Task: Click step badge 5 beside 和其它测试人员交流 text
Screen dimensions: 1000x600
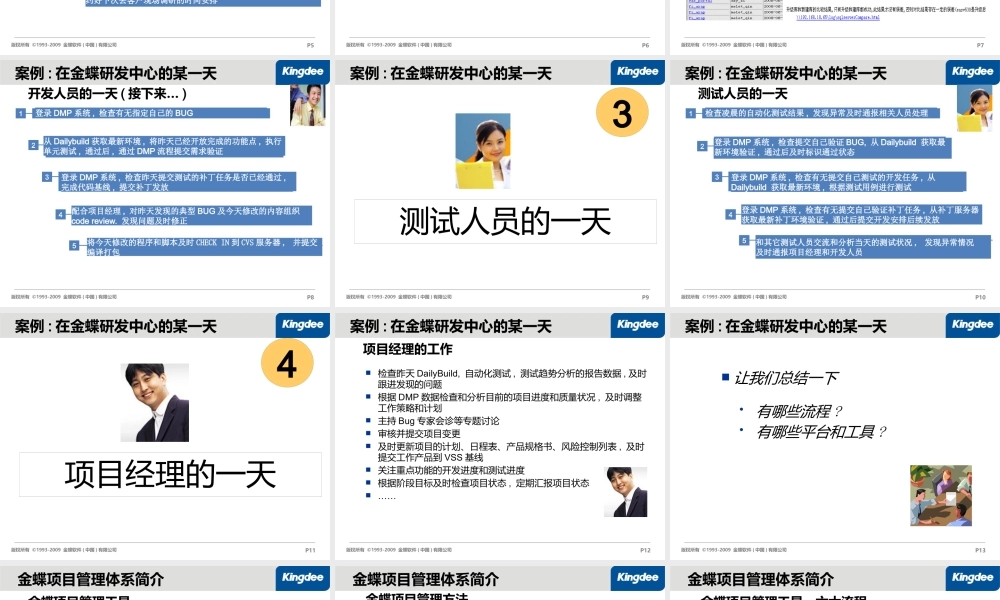Action: [744, 241]
